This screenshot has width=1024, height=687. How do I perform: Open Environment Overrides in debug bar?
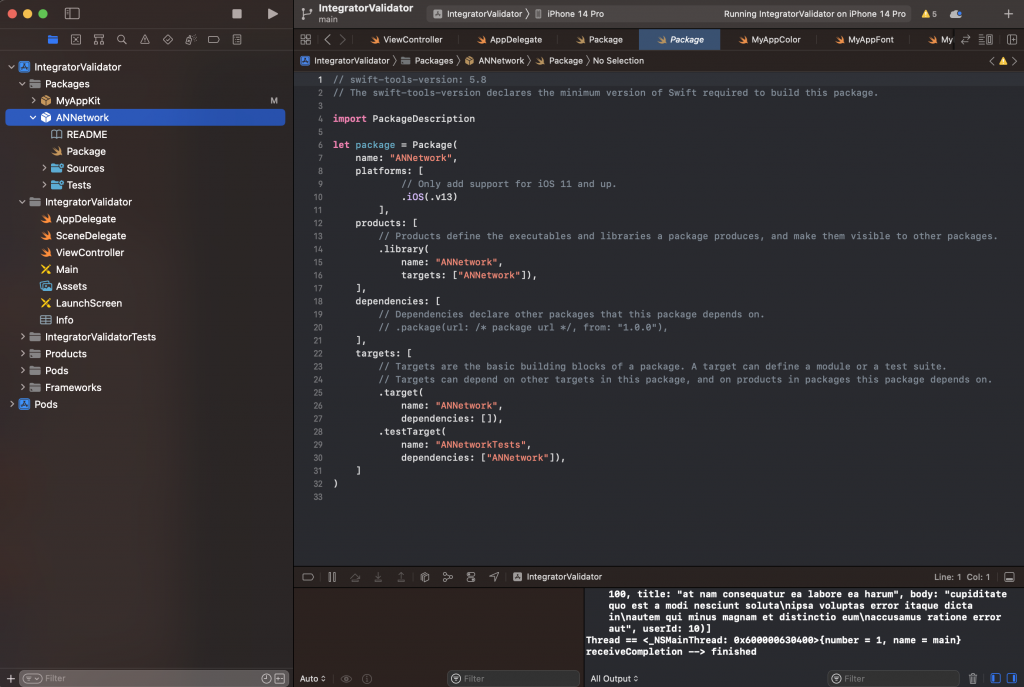tap(471, 577)
